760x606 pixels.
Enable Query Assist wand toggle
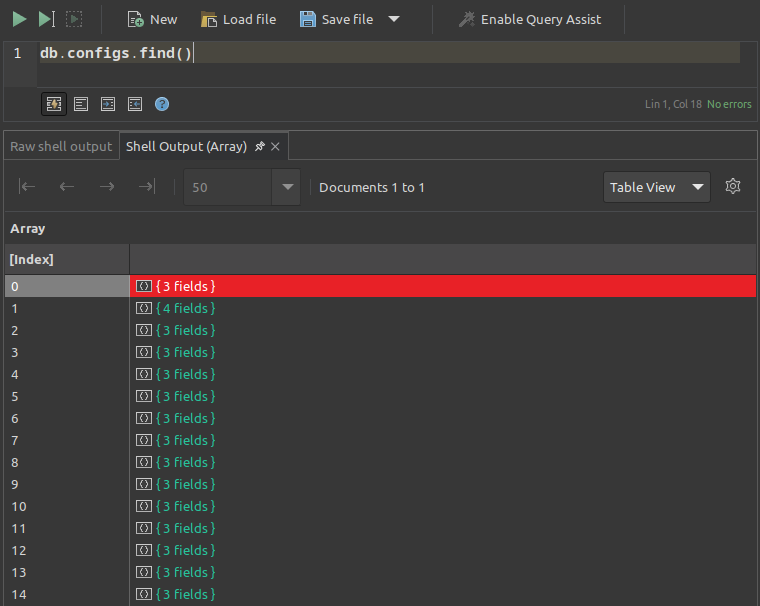(x=530, y=19)
